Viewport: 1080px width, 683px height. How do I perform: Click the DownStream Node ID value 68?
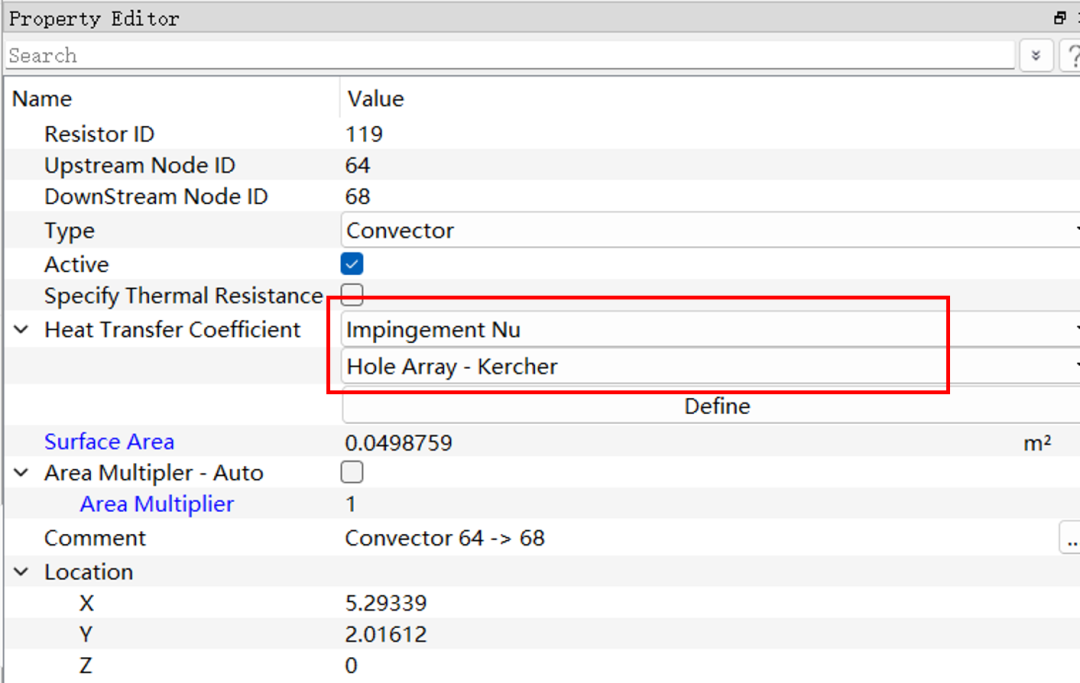click(357, 196)
